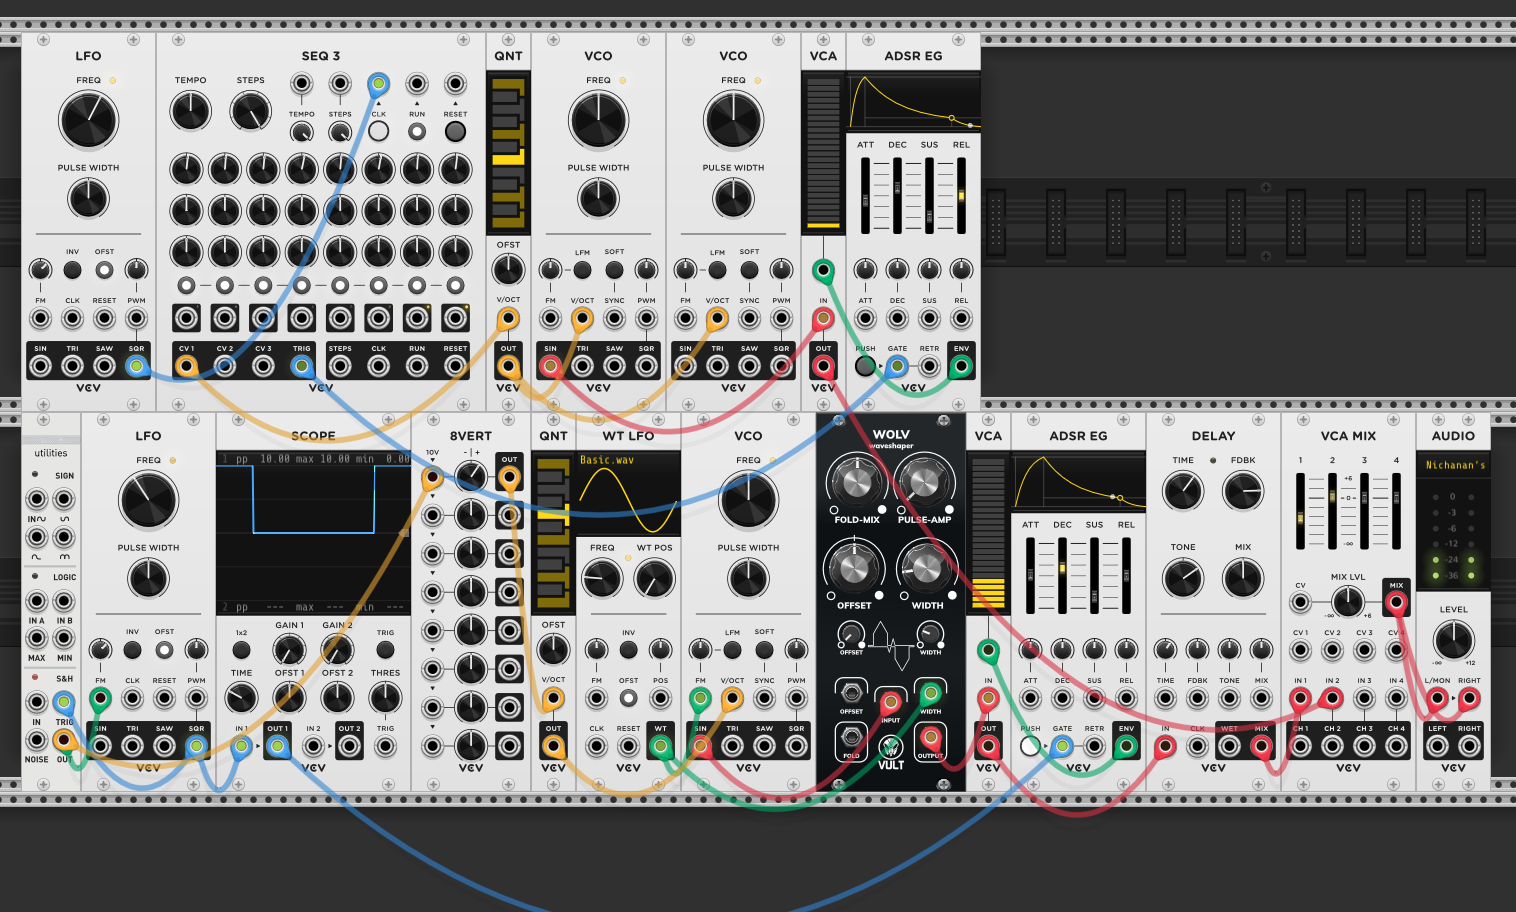
Task: Click the DELAY CLK input jack
Action: tap(1197, 746)
